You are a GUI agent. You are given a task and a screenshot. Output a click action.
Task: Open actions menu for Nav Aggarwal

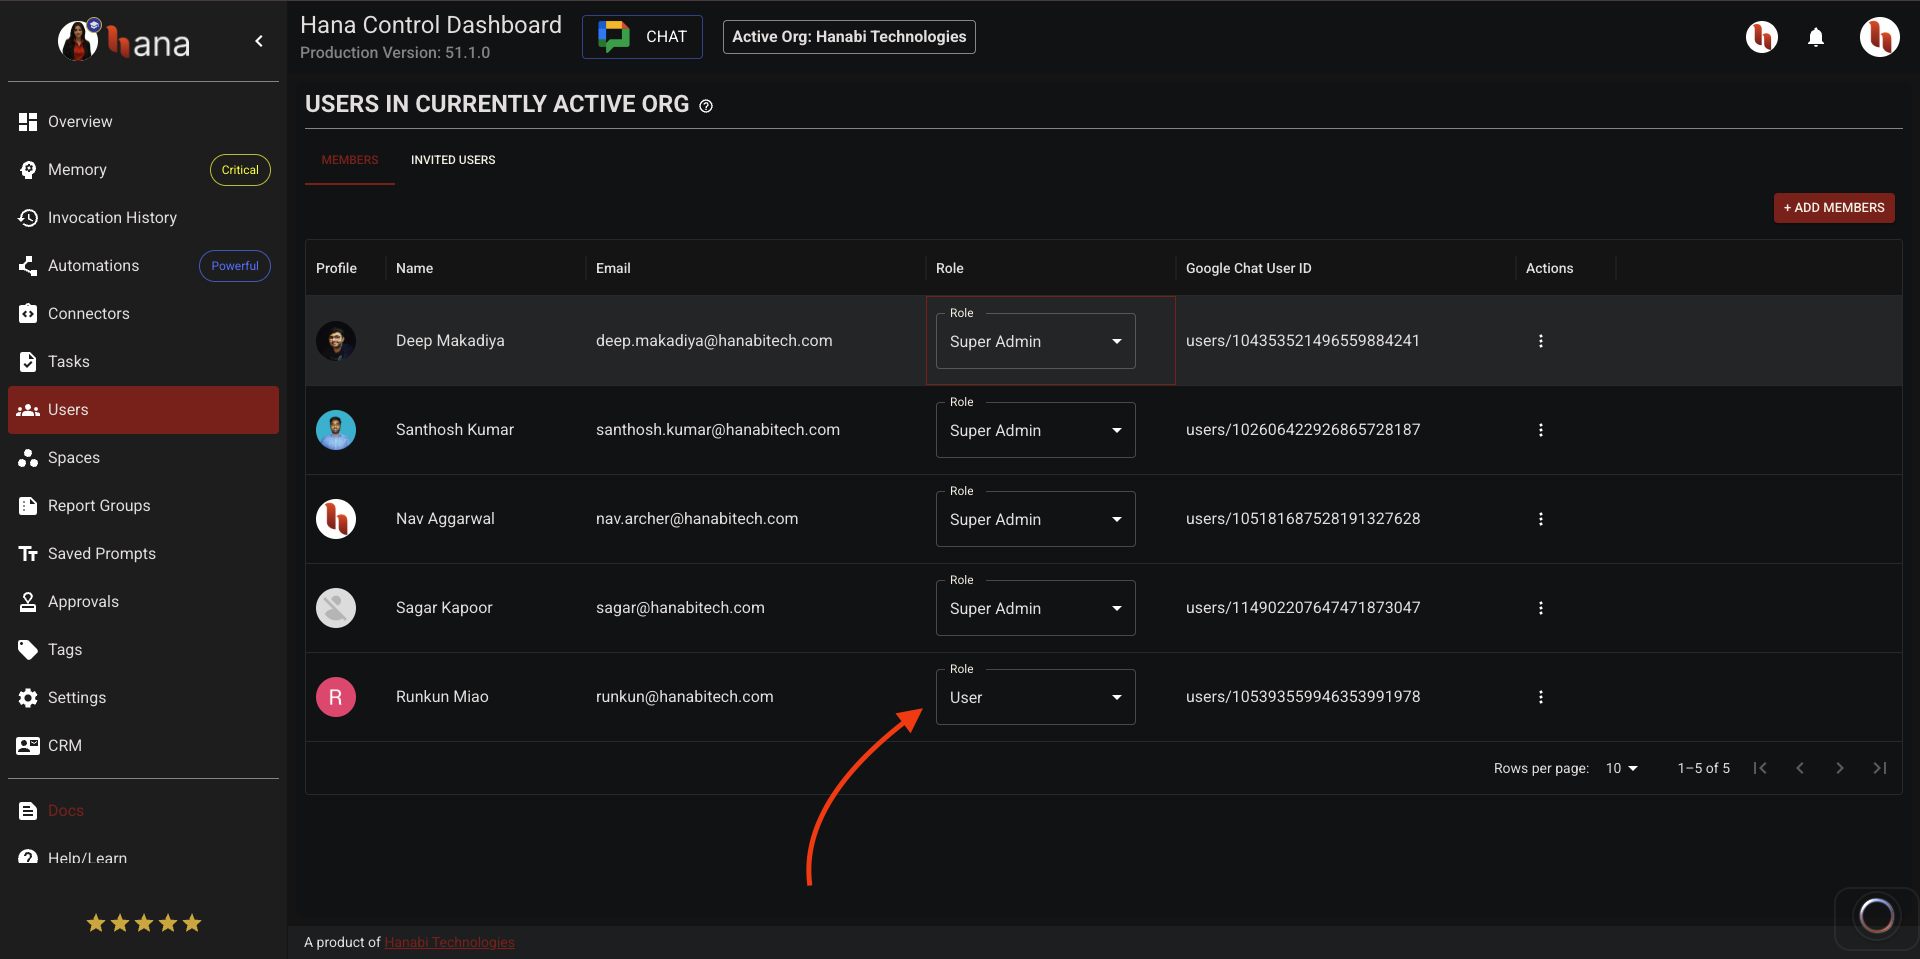[x=1541, y=519]
